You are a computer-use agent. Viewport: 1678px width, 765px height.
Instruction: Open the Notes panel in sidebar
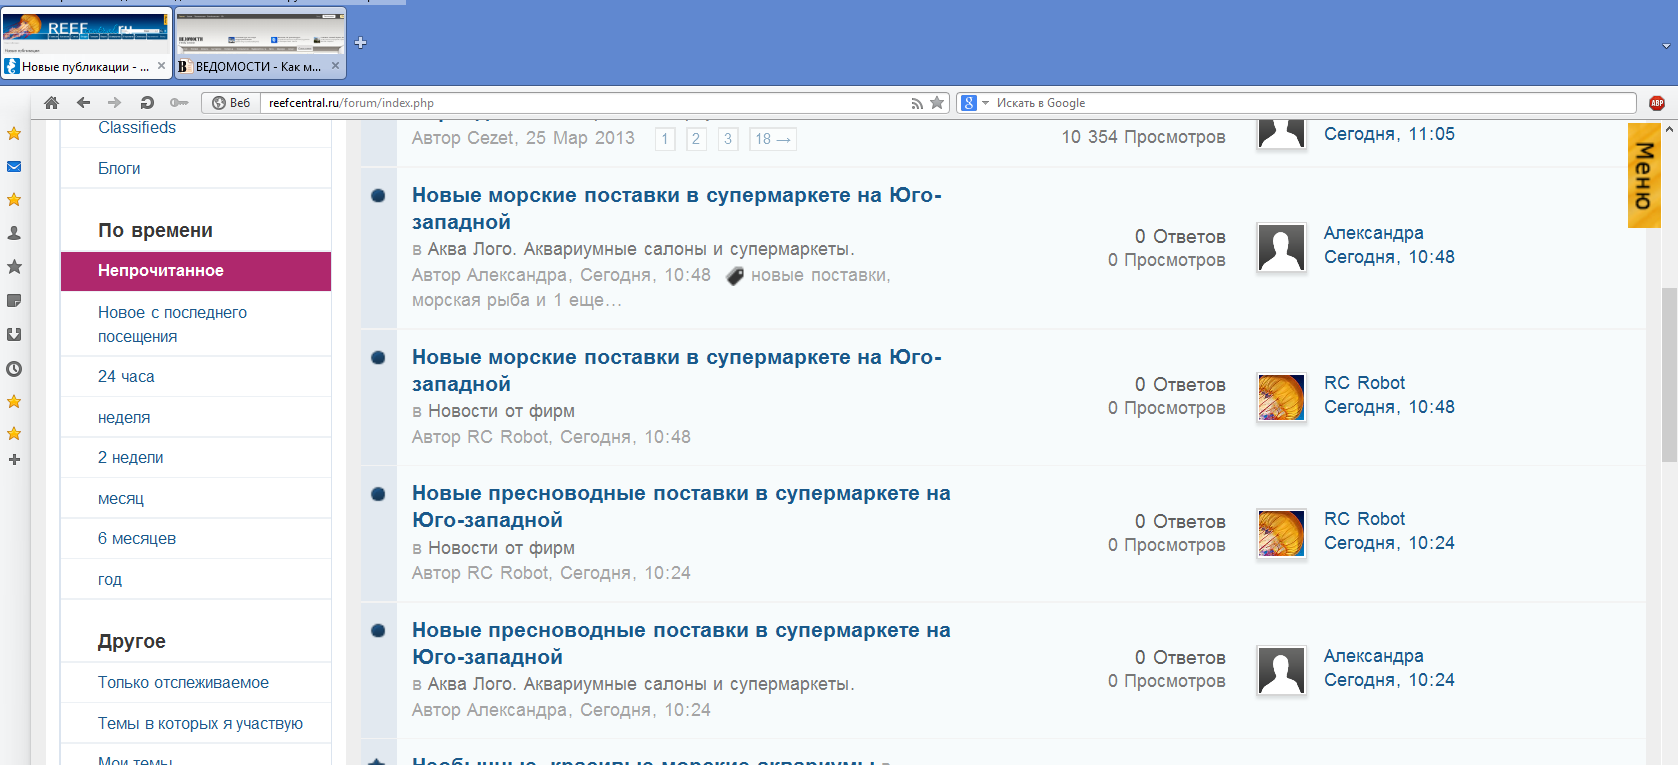click(14, 301)
